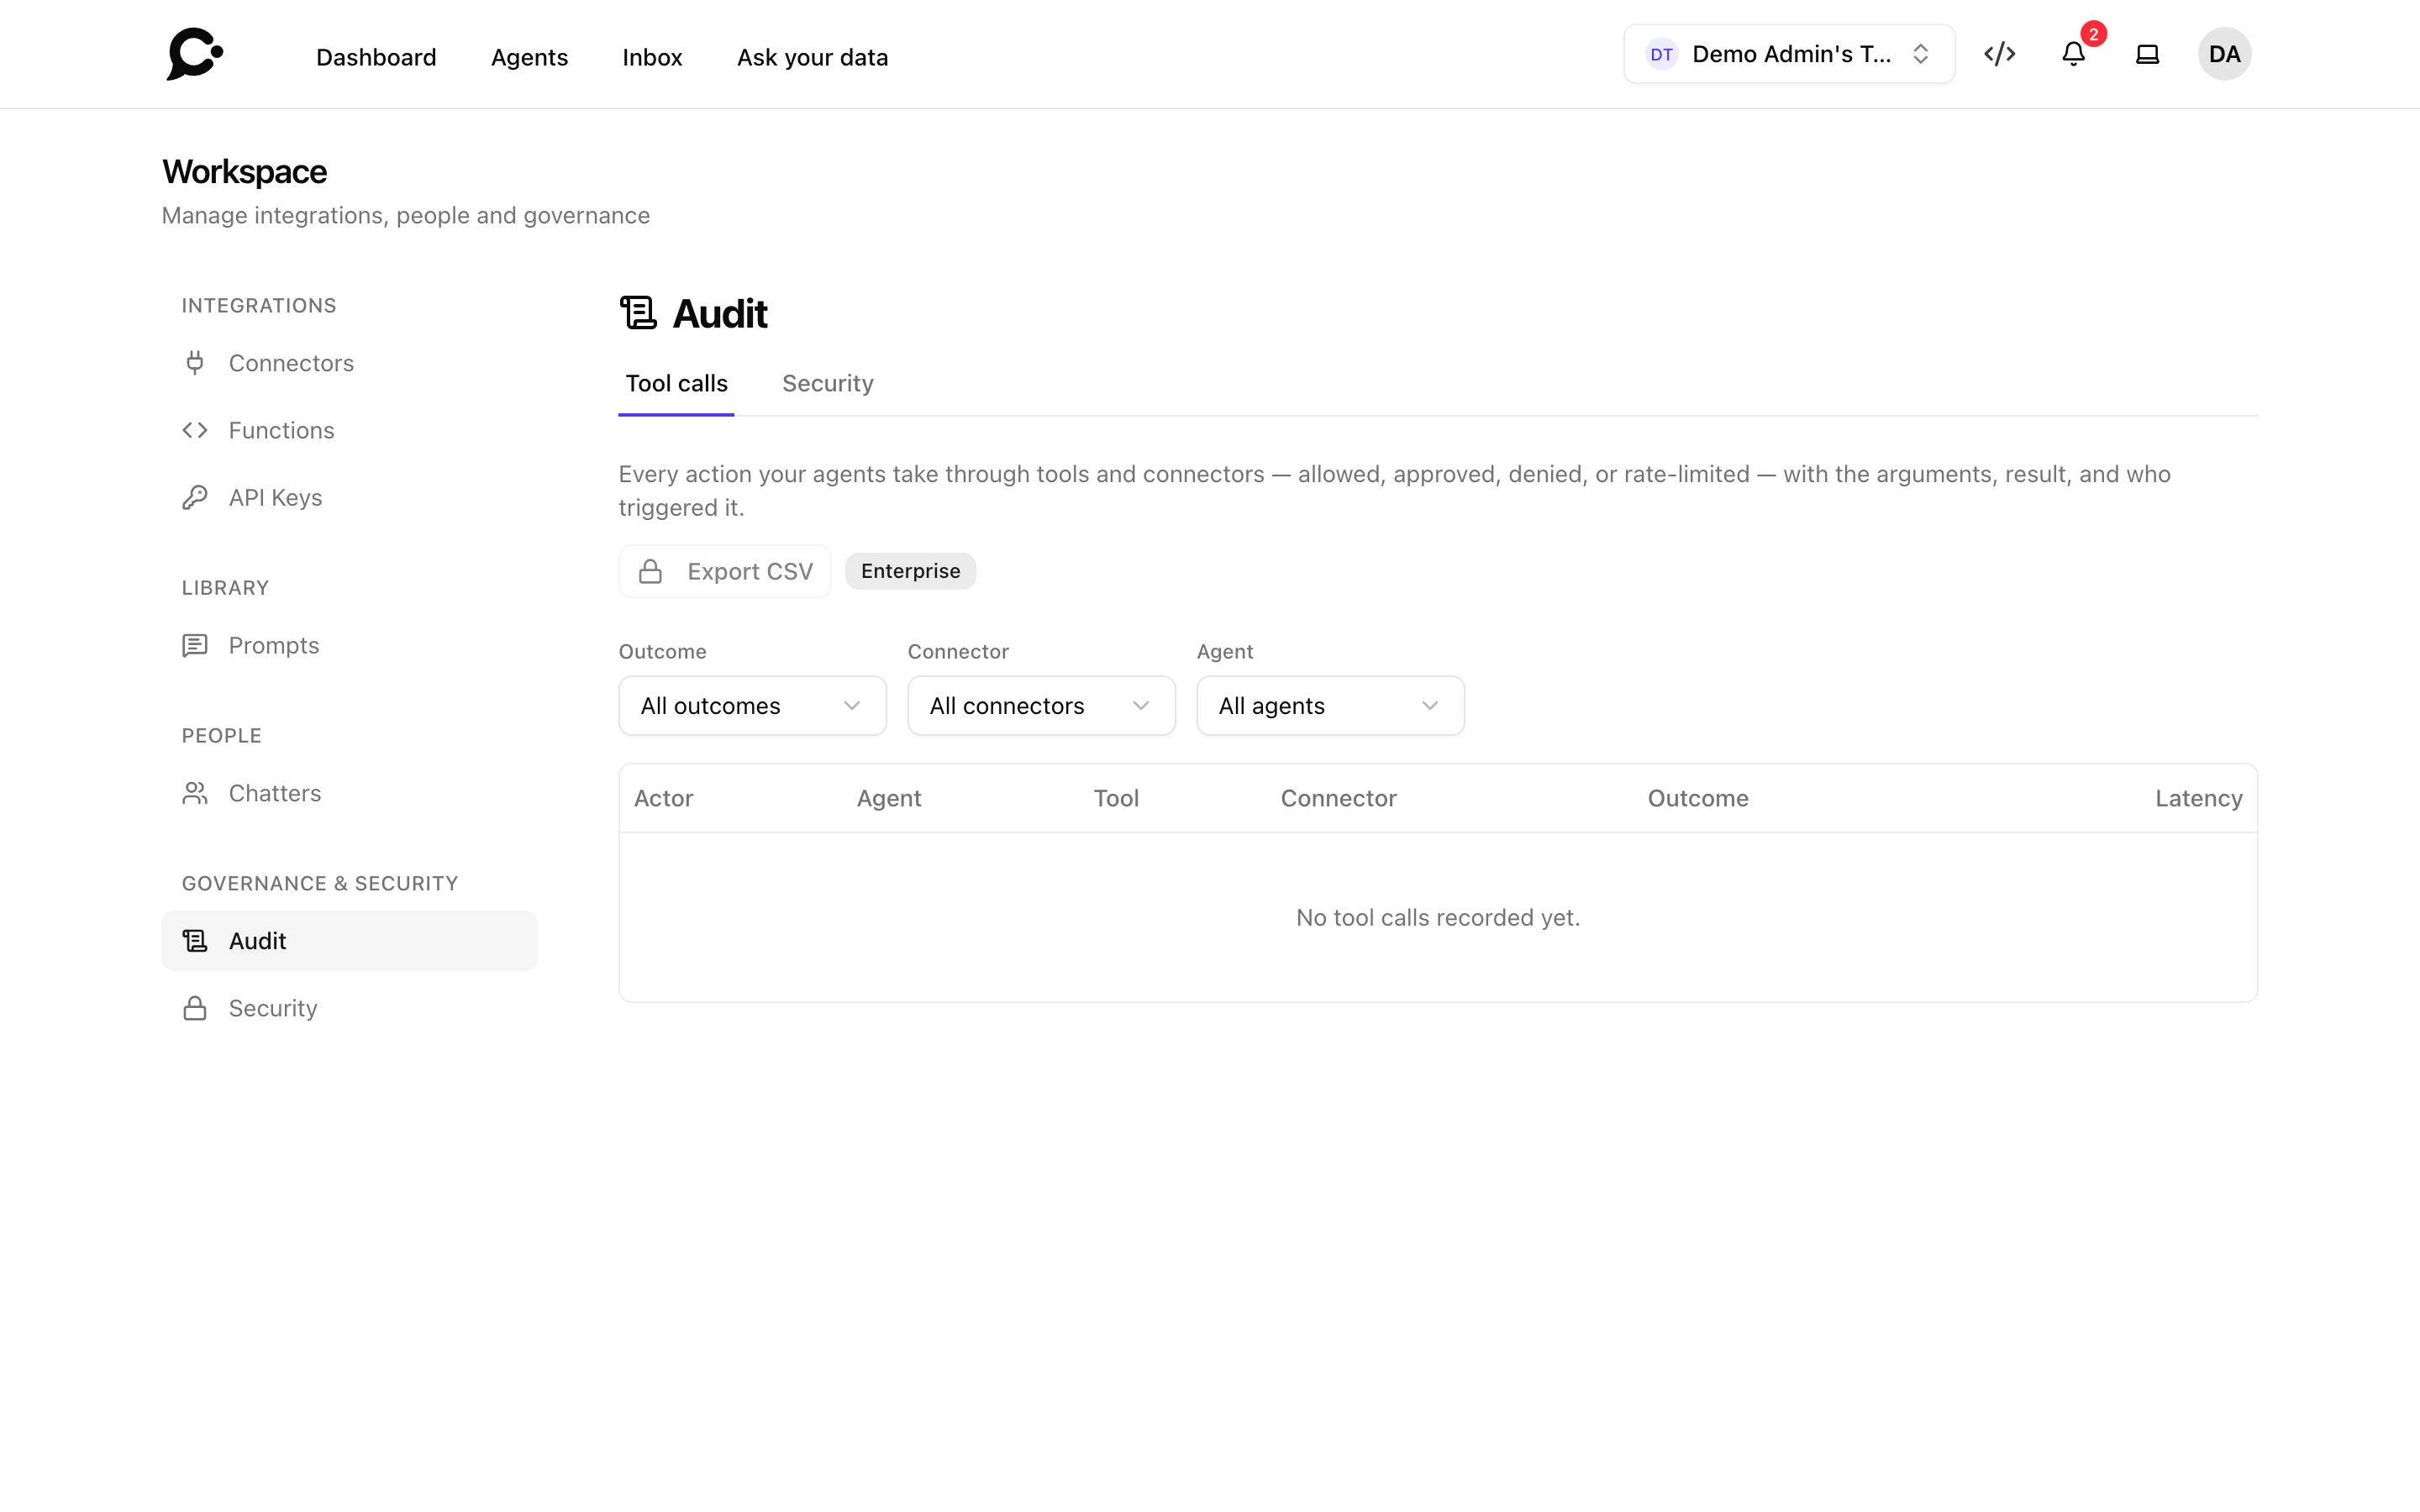This screenshot has width=2420, height=1512.
Task: Click the Connectors plug icon
Action: 195,363
